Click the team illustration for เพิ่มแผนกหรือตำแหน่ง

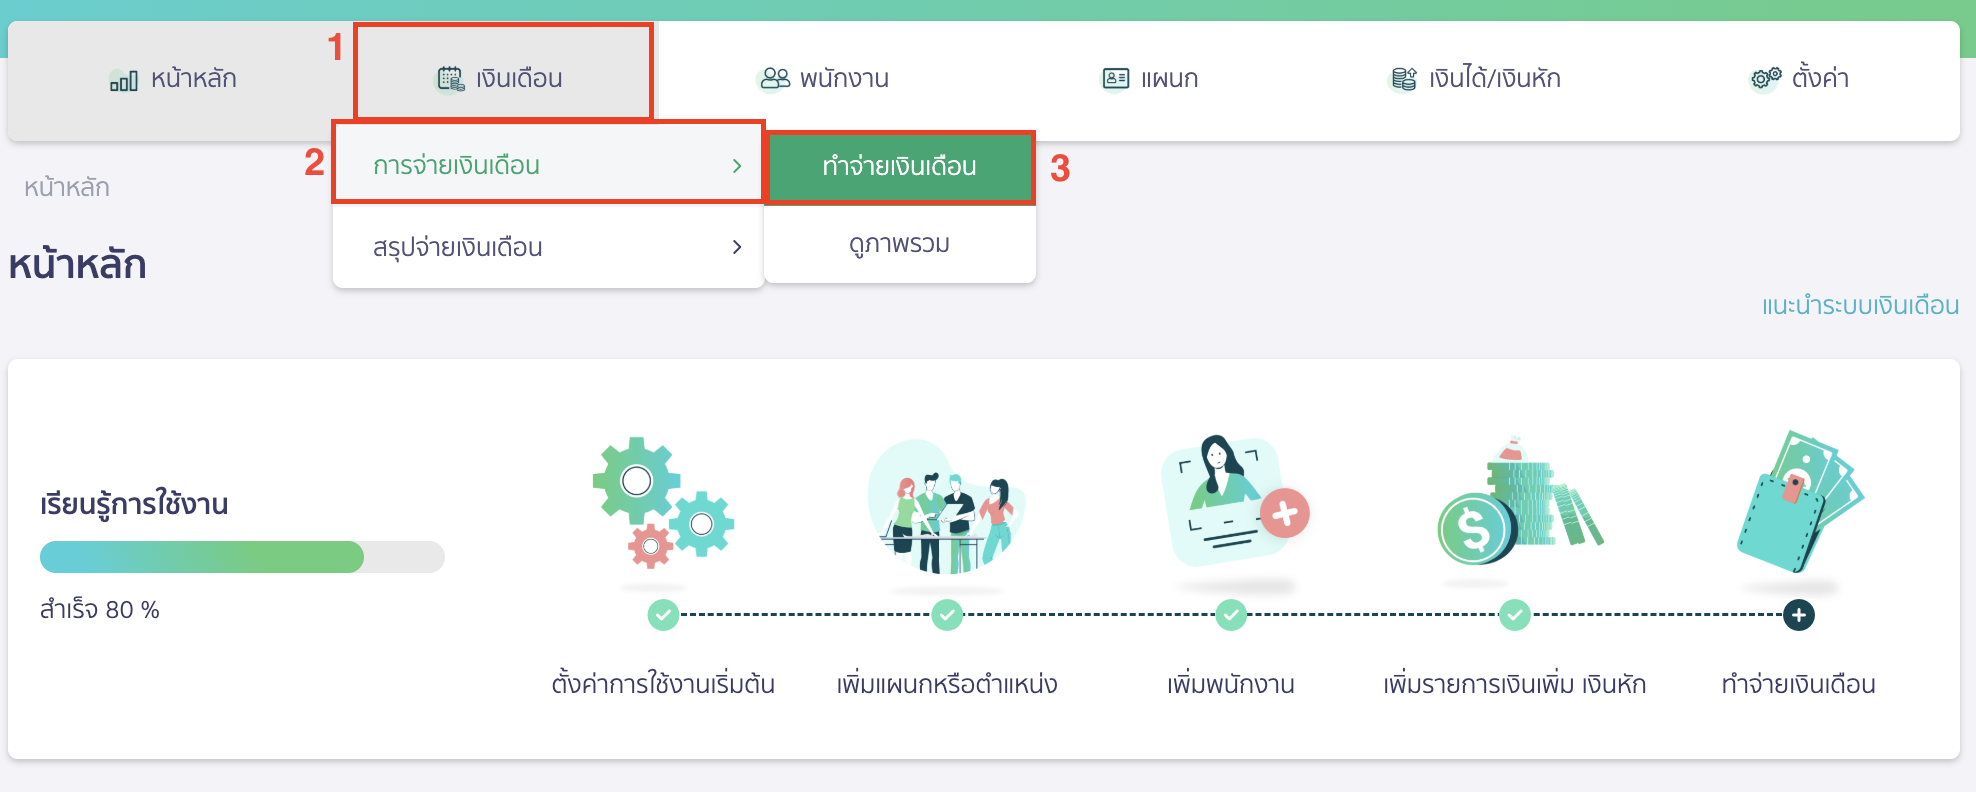click(946, 507)
